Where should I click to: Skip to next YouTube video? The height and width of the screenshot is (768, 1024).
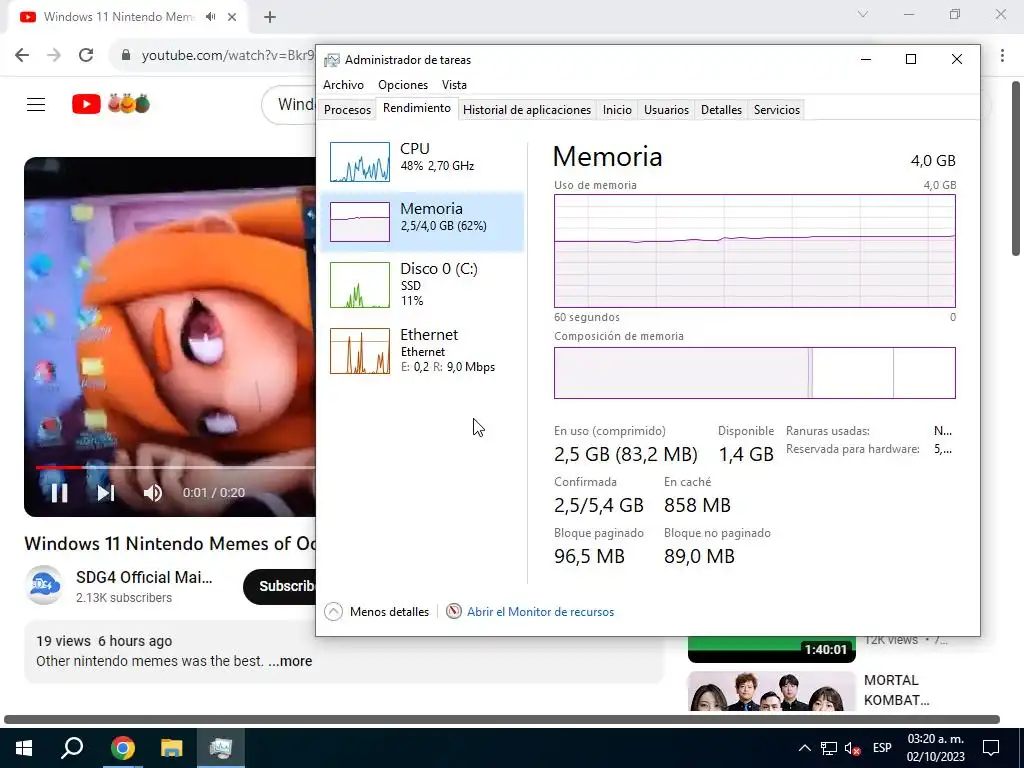click(x=106, y=492)
